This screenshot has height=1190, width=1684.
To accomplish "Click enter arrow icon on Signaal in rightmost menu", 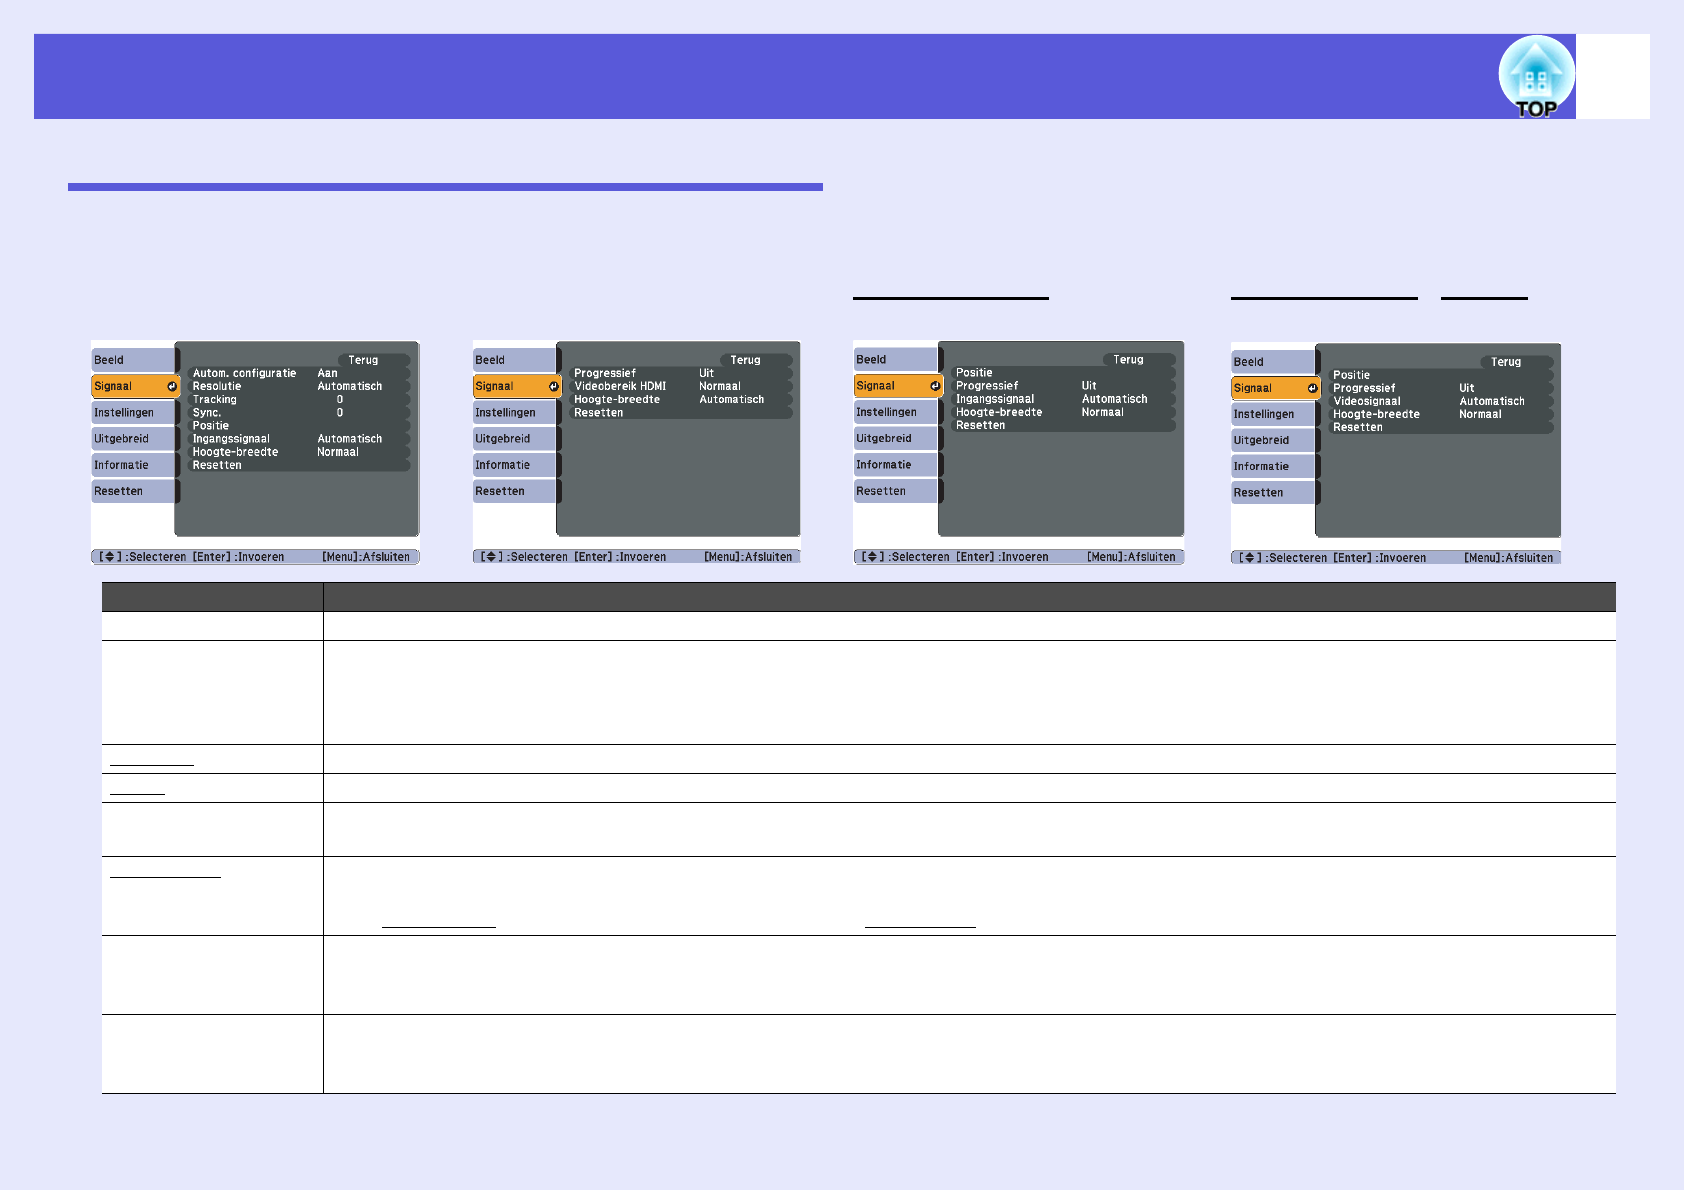I will [1311, 389].
